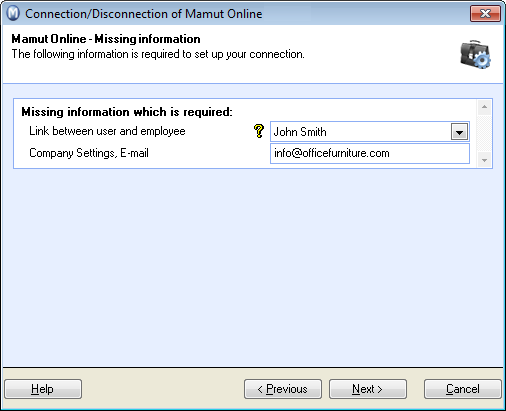Image resolution: width=506 pixels, height=411 pixels.
Task: Click the briefcase with gear settings icon
Action: click(476, 55)
